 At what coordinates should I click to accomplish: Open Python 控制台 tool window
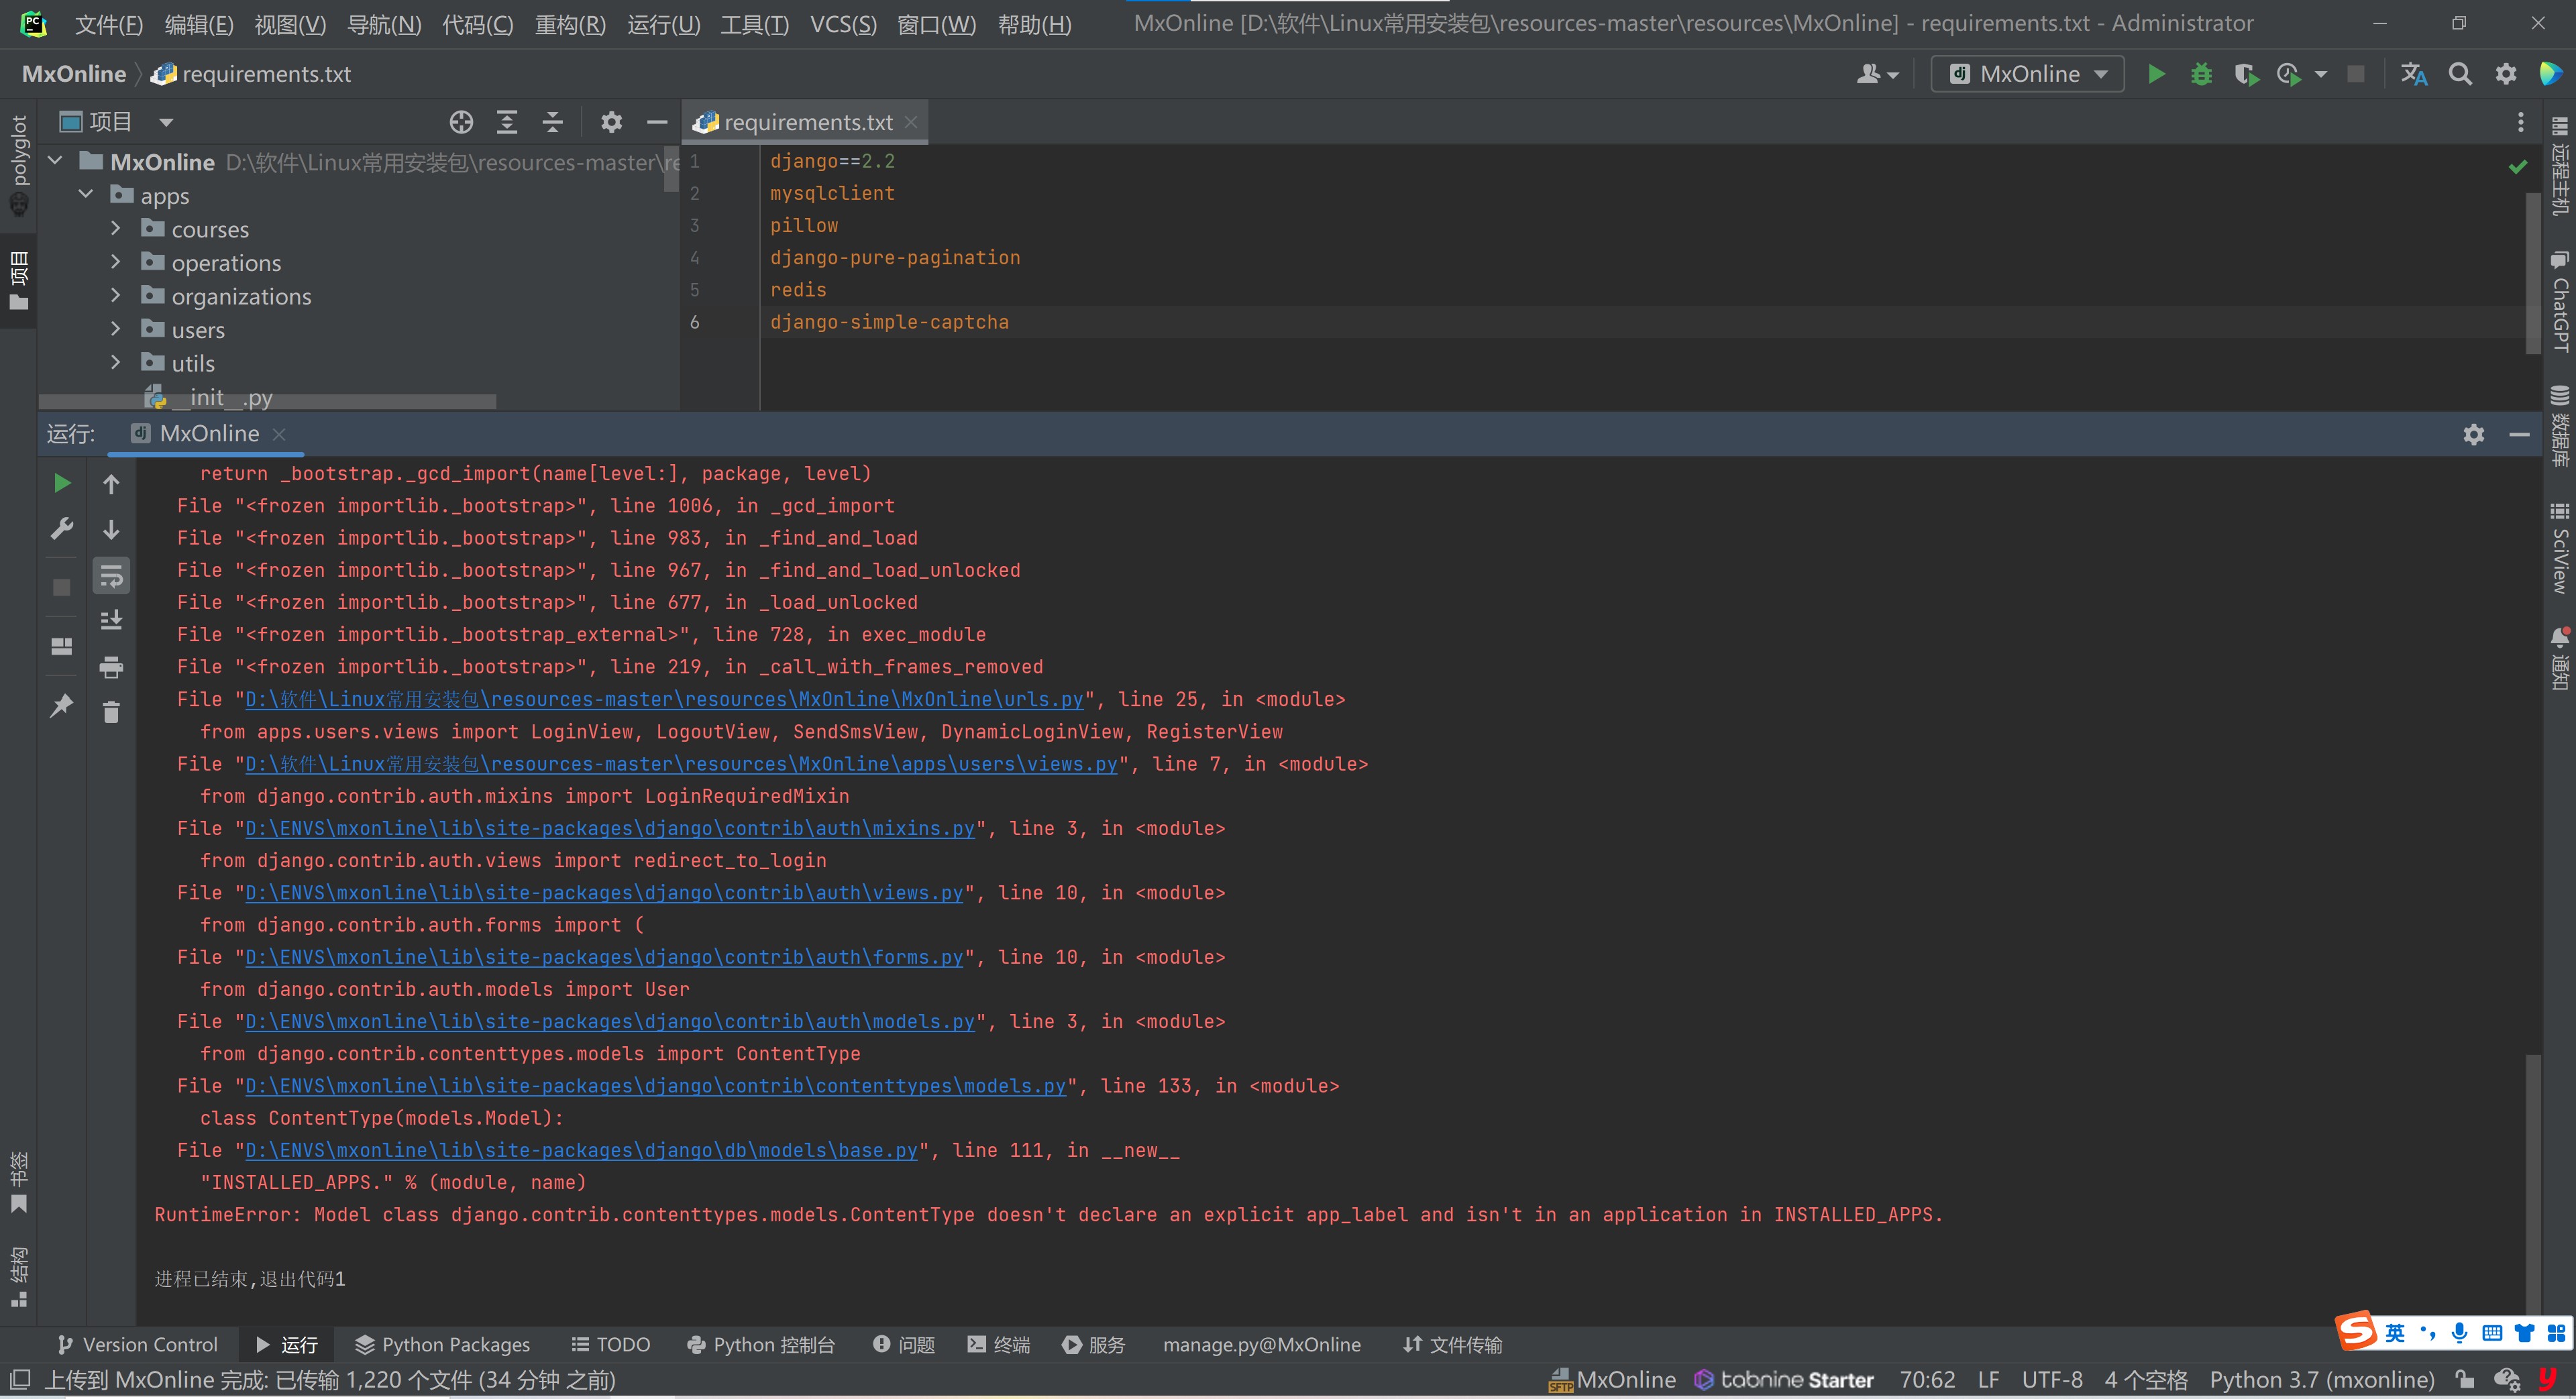(x=761, y=1345)
